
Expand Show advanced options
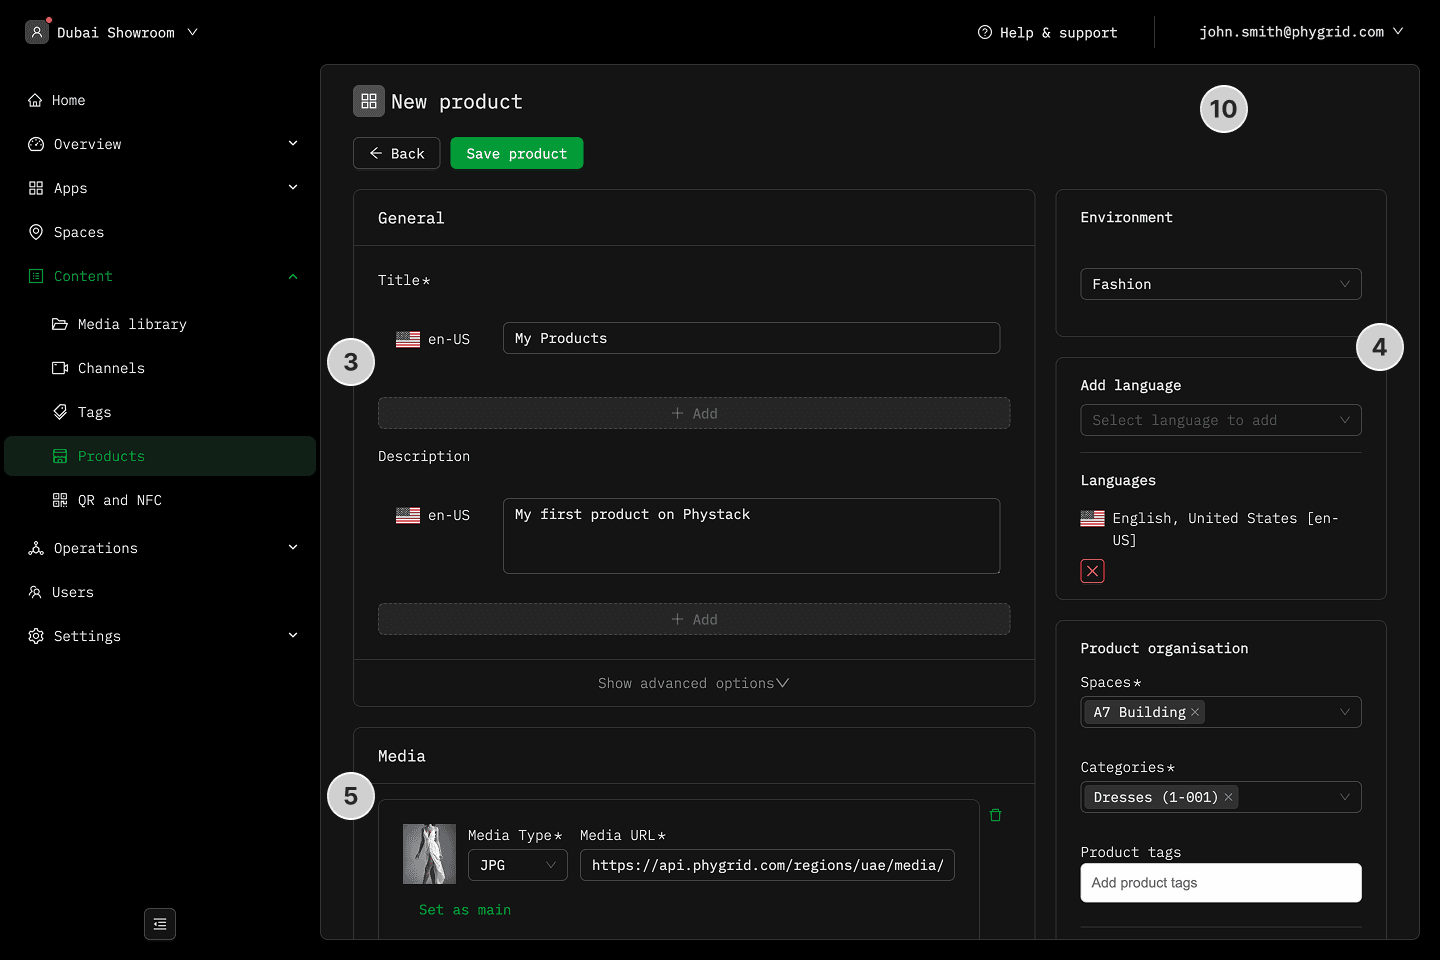(x=693, y=683)
